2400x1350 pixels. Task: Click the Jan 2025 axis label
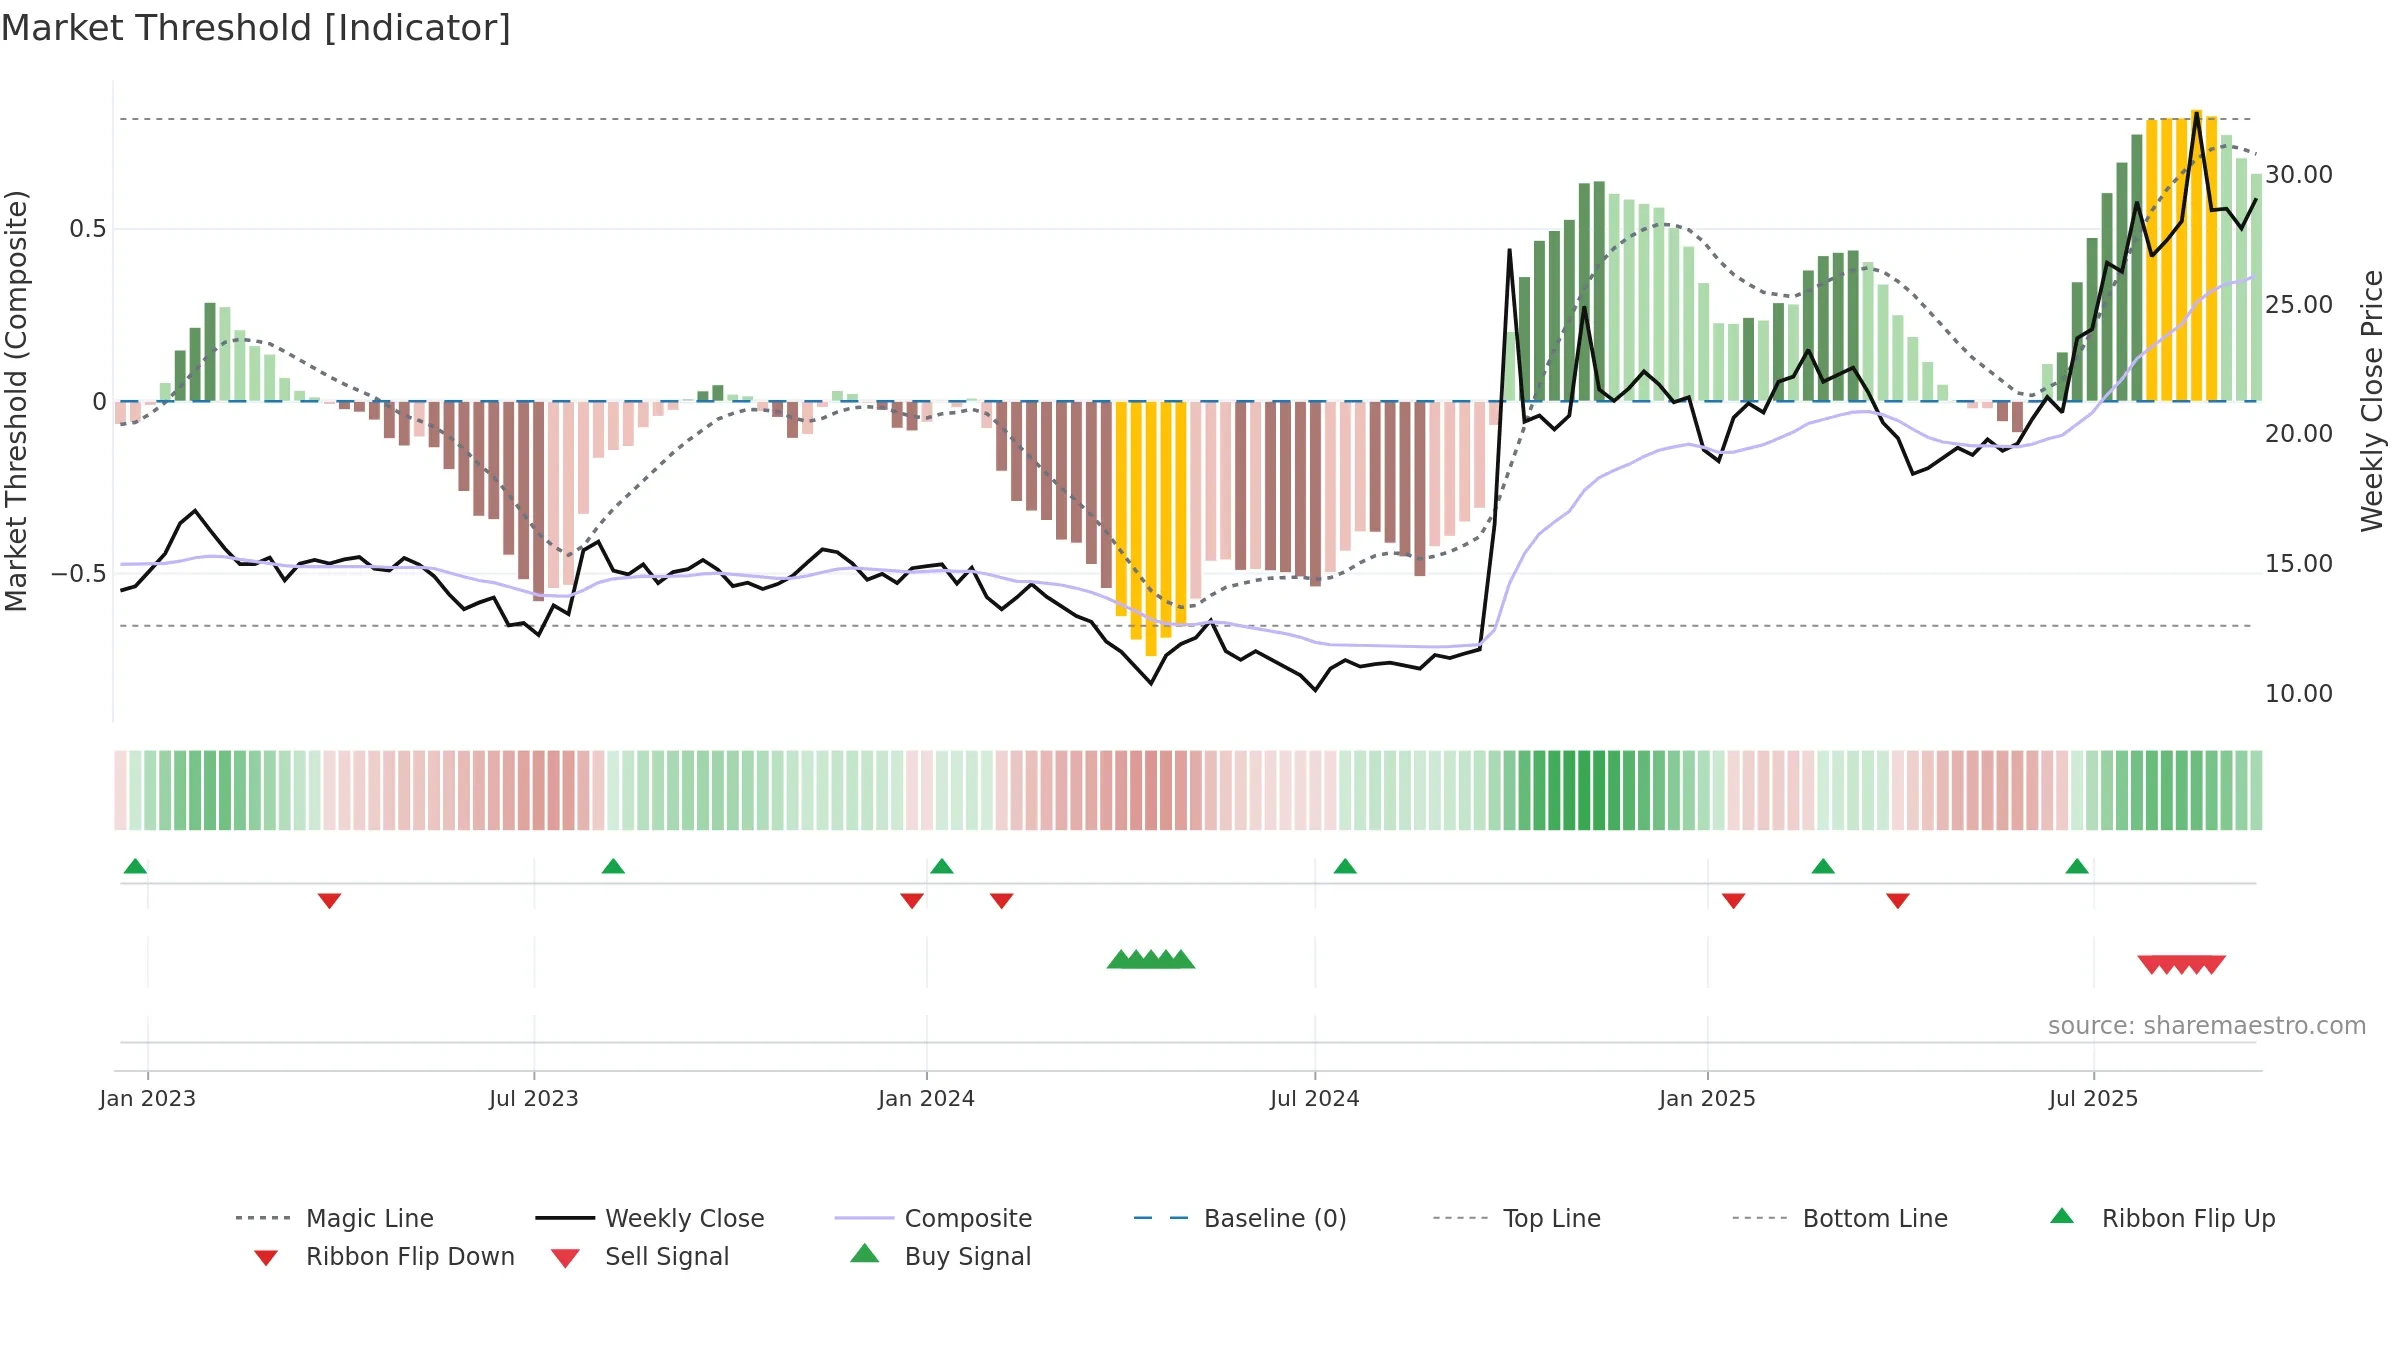click(x=1708, y=1098)
